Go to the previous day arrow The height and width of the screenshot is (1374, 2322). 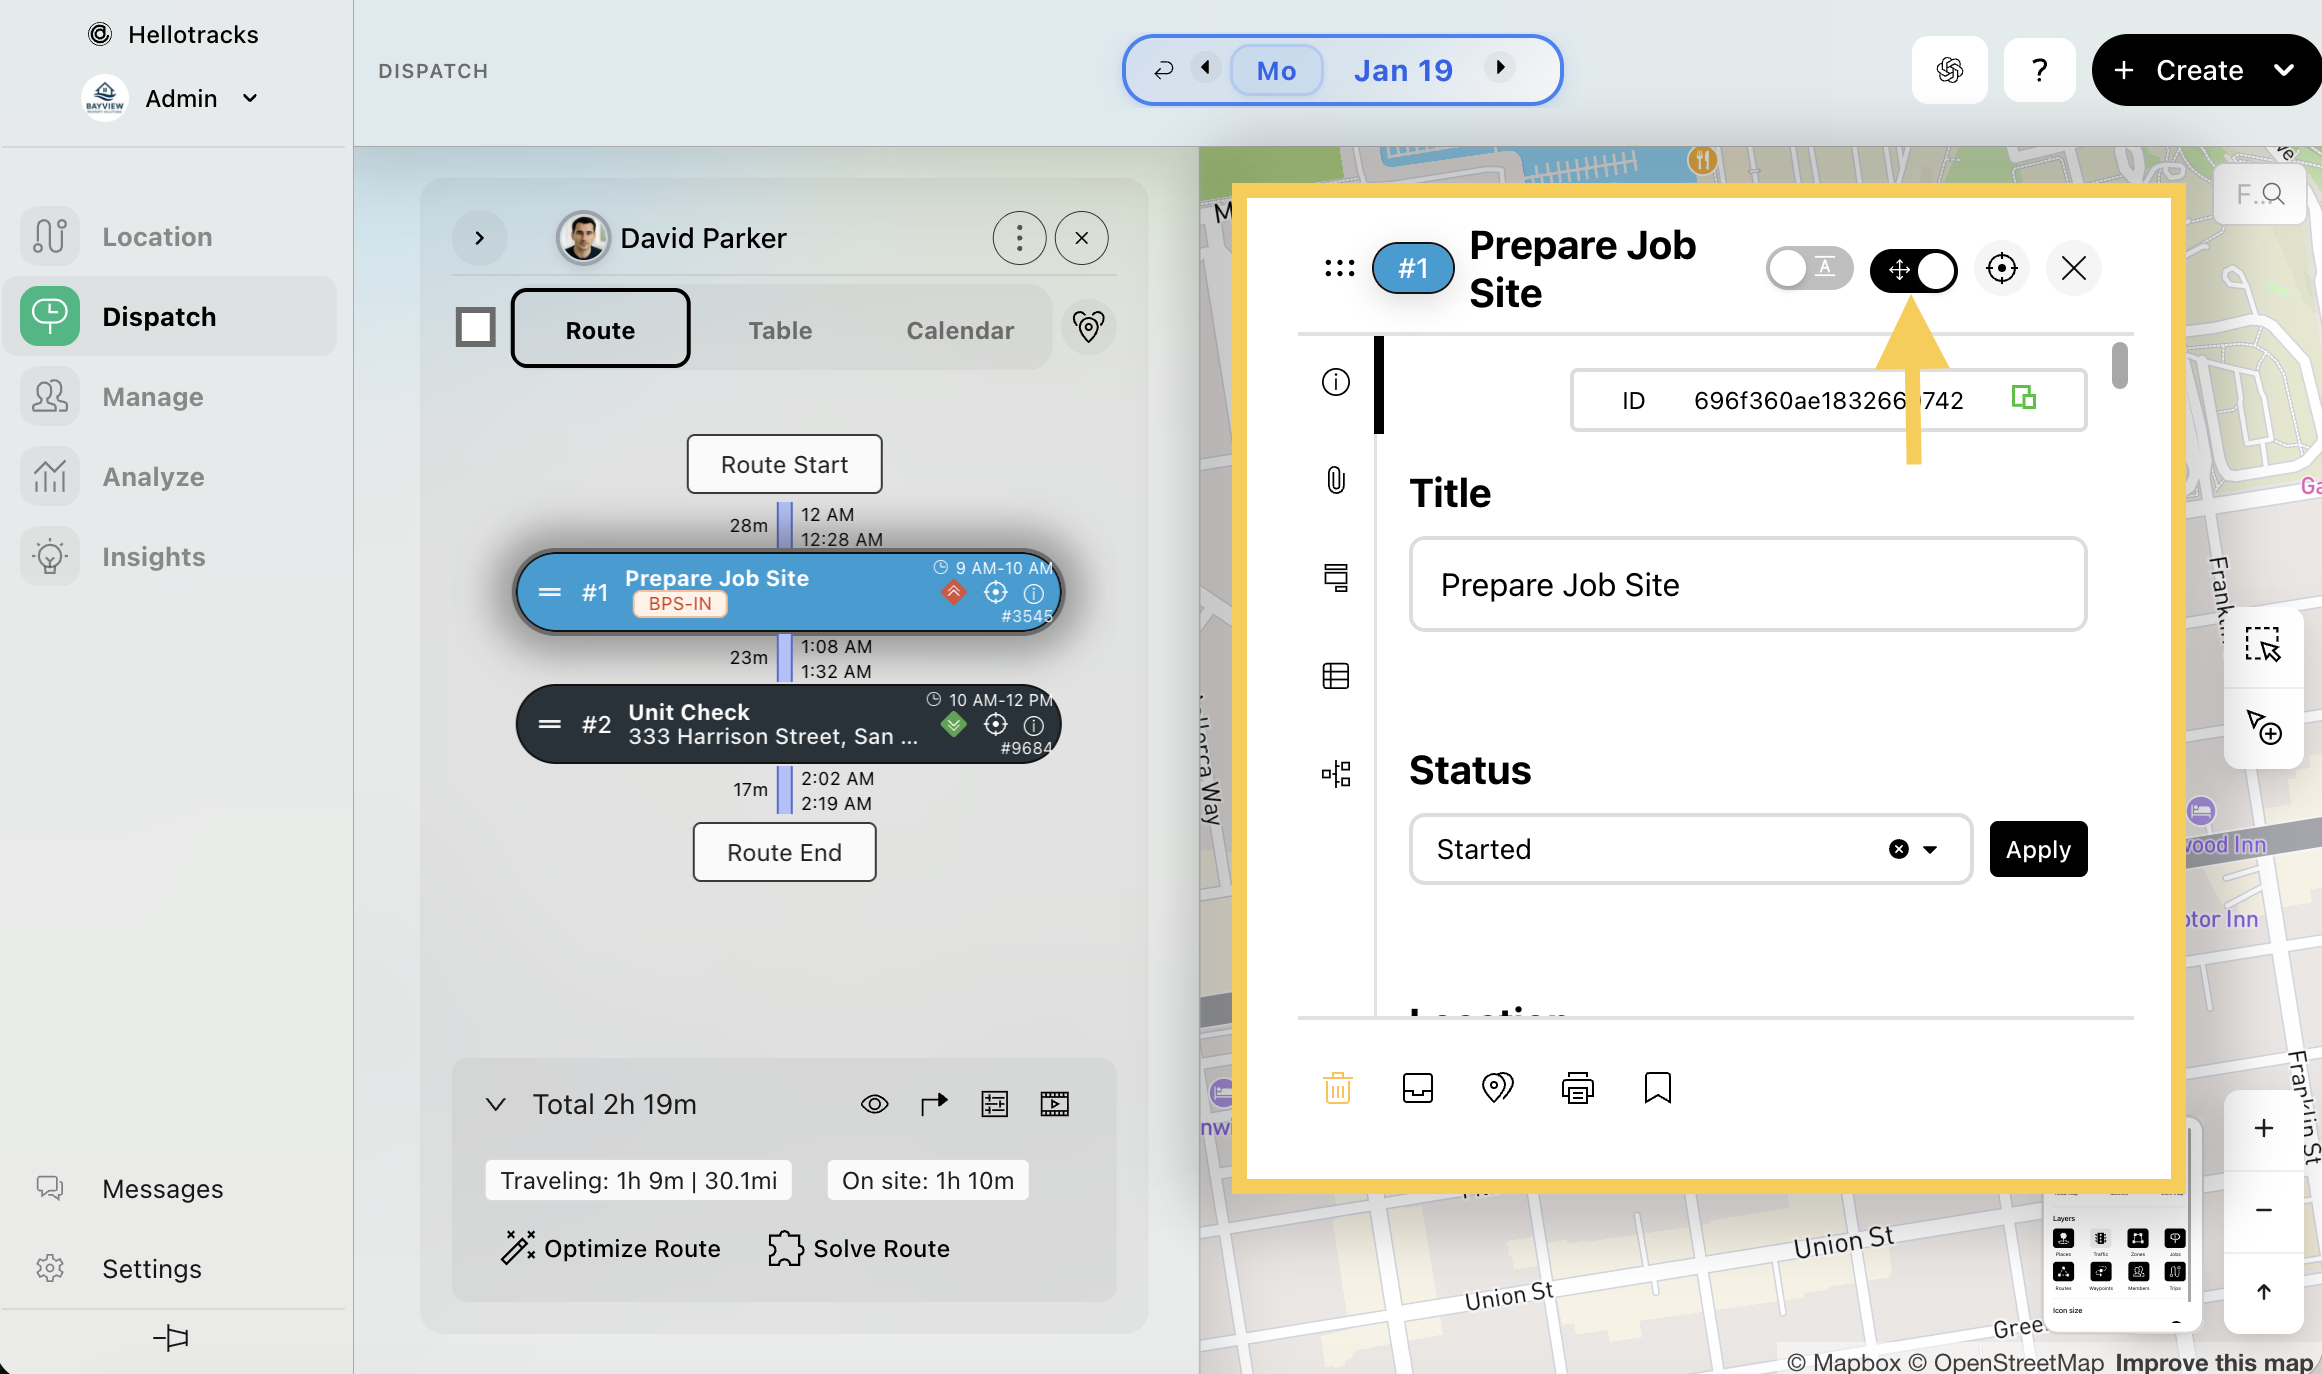click(1205, 68)
